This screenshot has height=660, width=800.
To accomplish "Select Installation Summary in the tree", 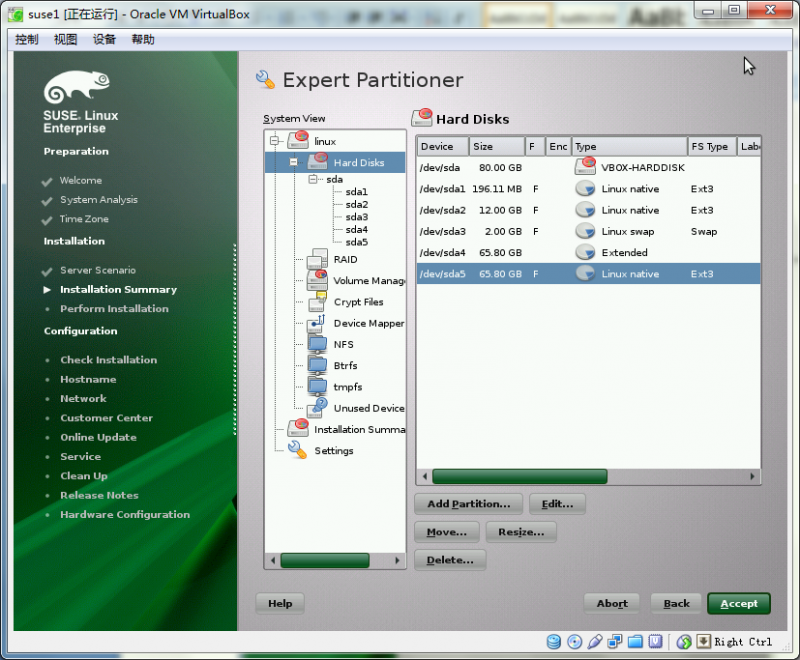I will [365, 429].
